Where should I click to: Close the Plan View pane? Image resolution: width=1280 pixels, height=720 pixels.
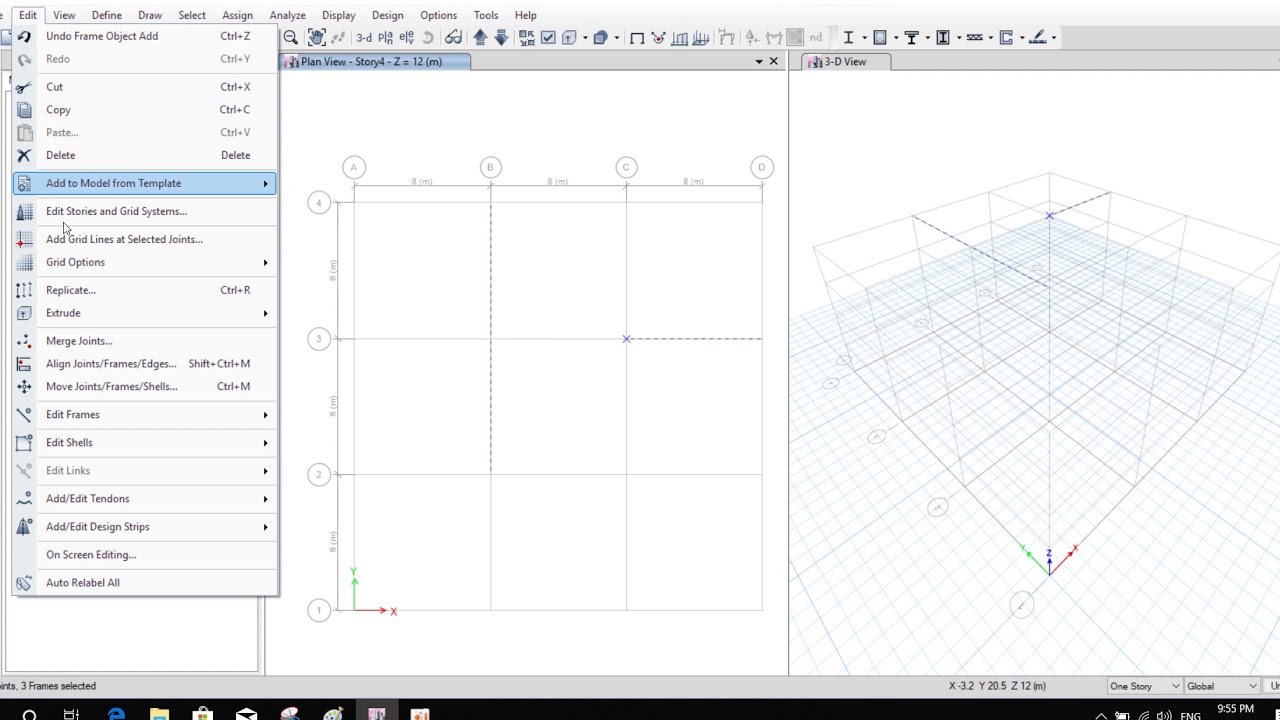click(x=773, y=61)
